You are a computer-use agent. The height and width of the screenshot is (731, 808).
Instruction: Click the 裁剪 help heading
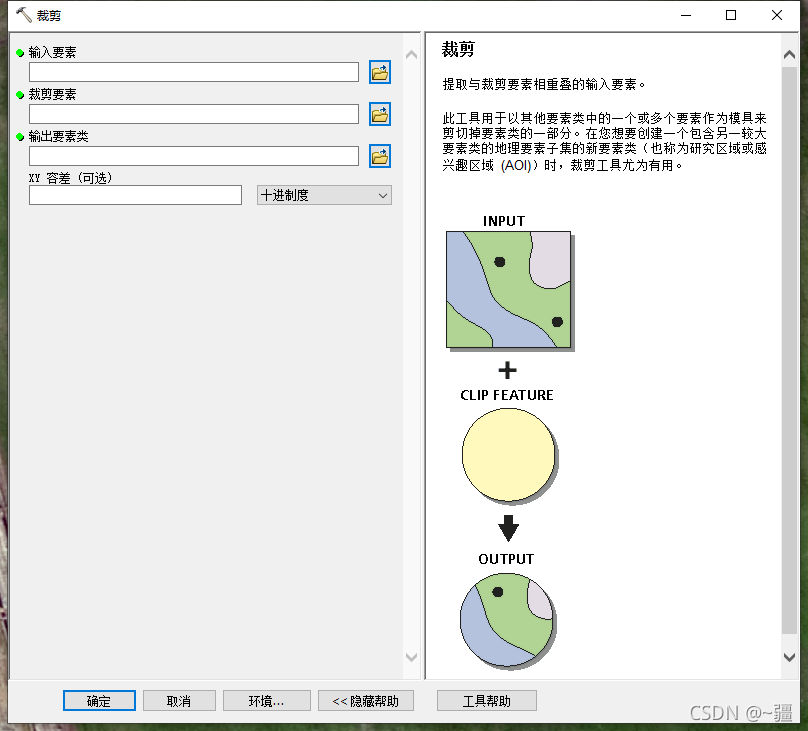[x=458, y=49]
